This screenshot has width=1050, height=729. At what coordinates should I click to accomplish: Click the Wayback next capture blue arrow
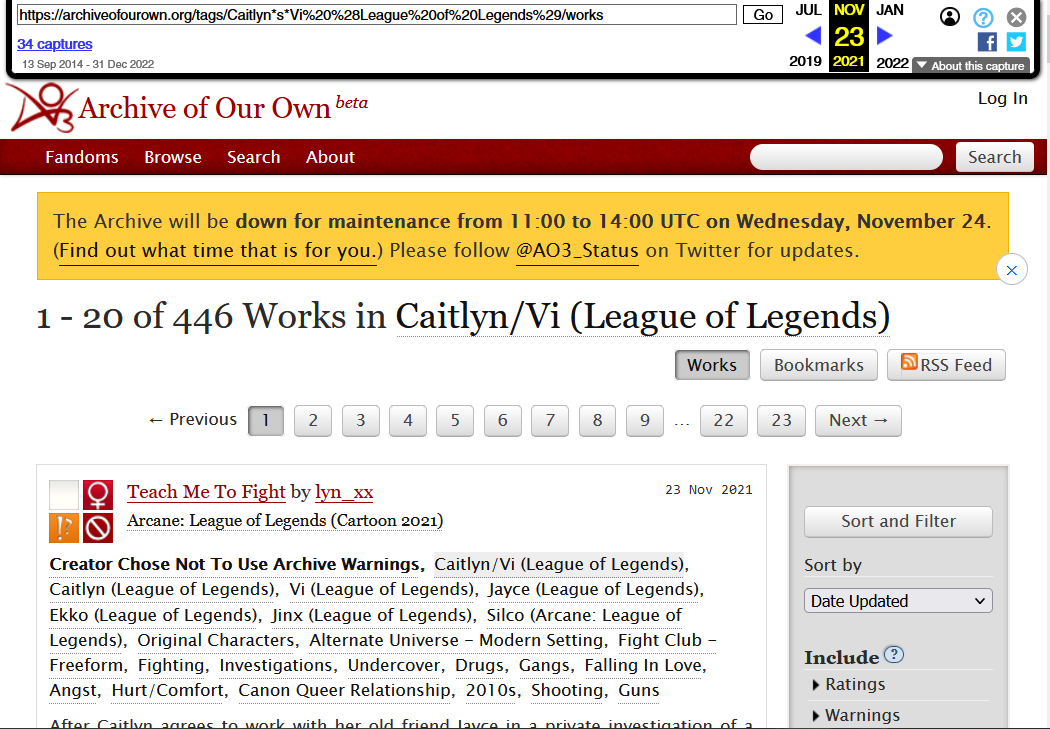coord(884,35)
